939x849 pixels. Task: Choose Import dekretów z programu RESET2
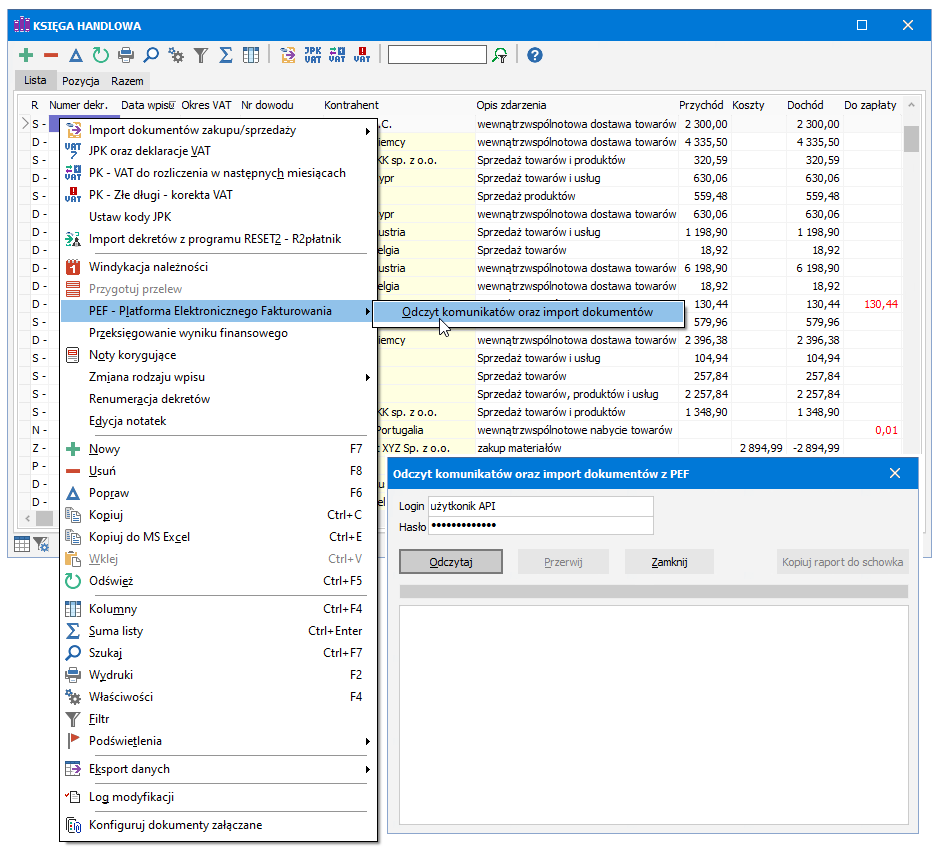pos(219,239)
